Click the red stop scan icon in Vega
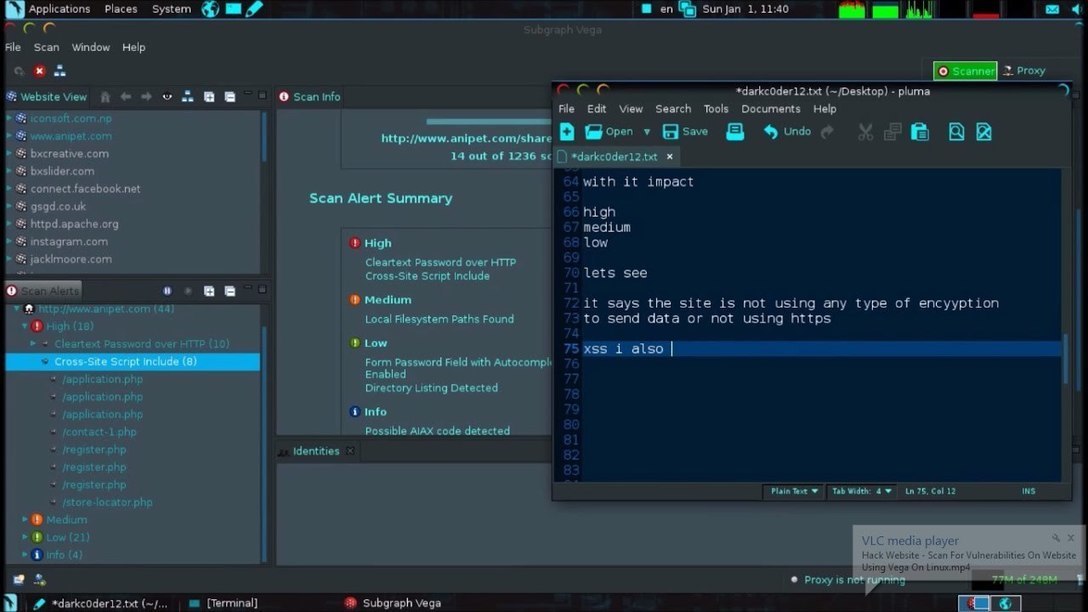The width and height of the screenshot is (1088, 612). pos(40,71)
